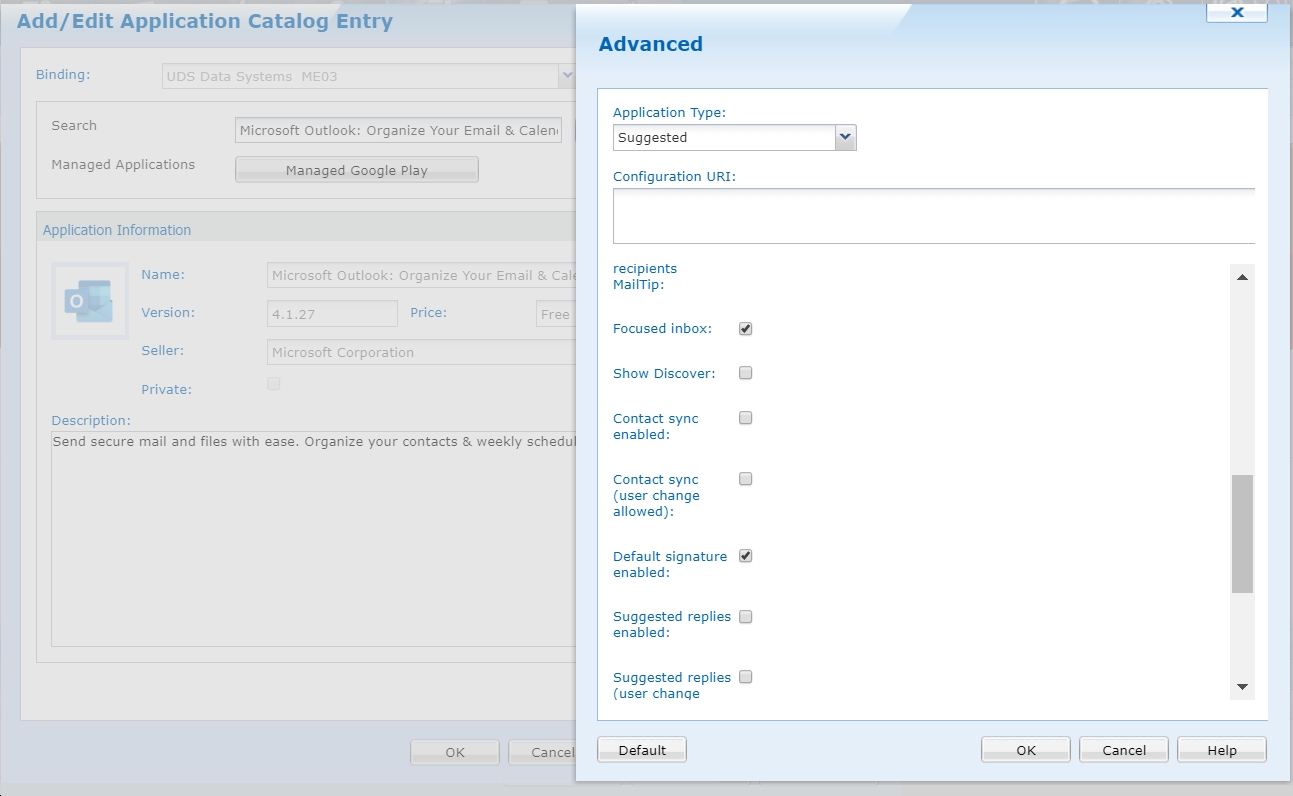Click the Microsoft Outlook app icon

tap(89, 300)
